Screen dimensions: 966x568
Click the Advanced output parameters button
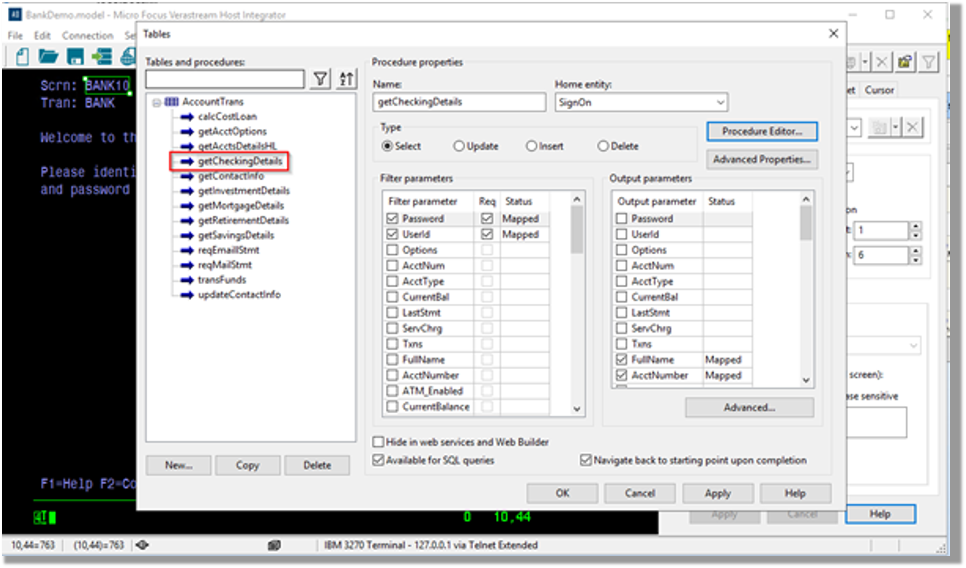tap(749, 407)
